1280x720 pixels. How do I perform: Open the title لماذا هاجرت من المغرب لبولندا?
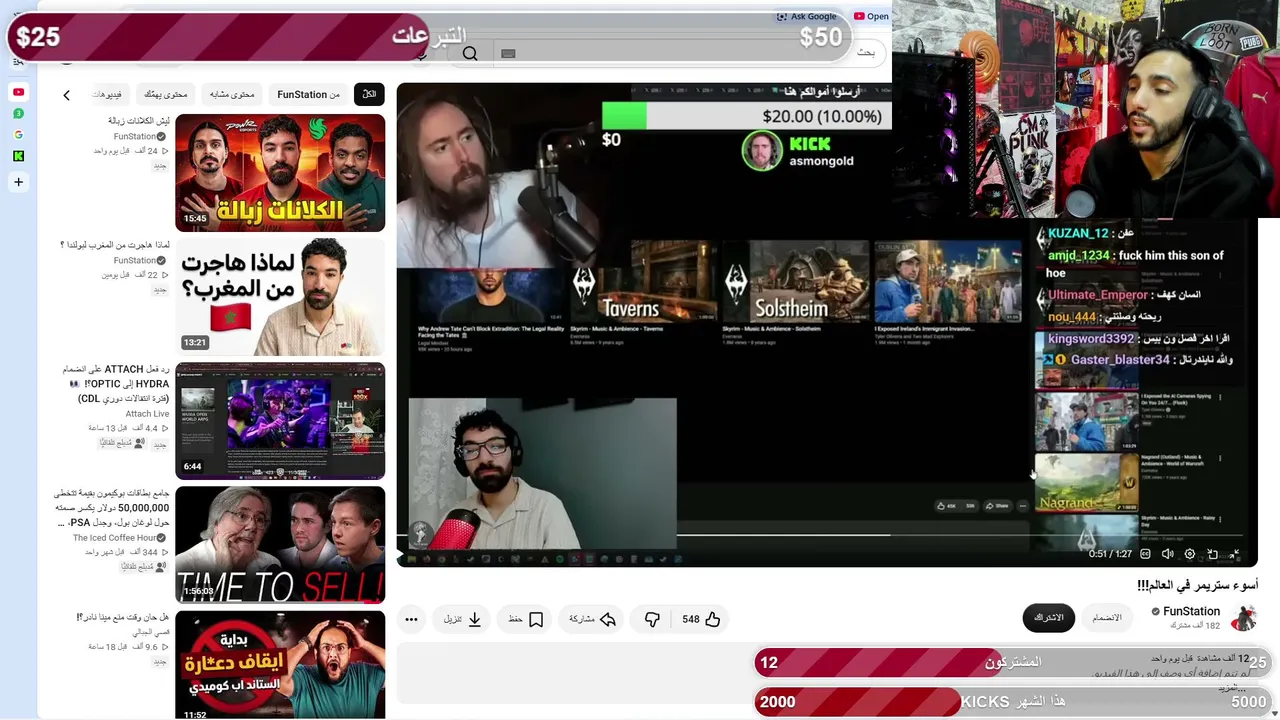click(115, 245)
